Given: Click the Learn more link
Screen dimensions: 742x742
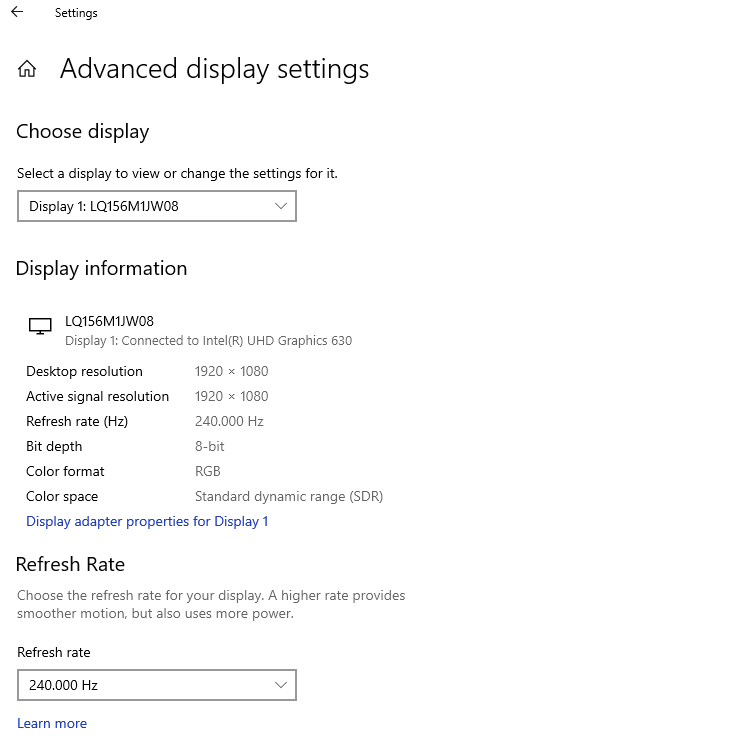Looking at the screenshot, I should point(52,723).
